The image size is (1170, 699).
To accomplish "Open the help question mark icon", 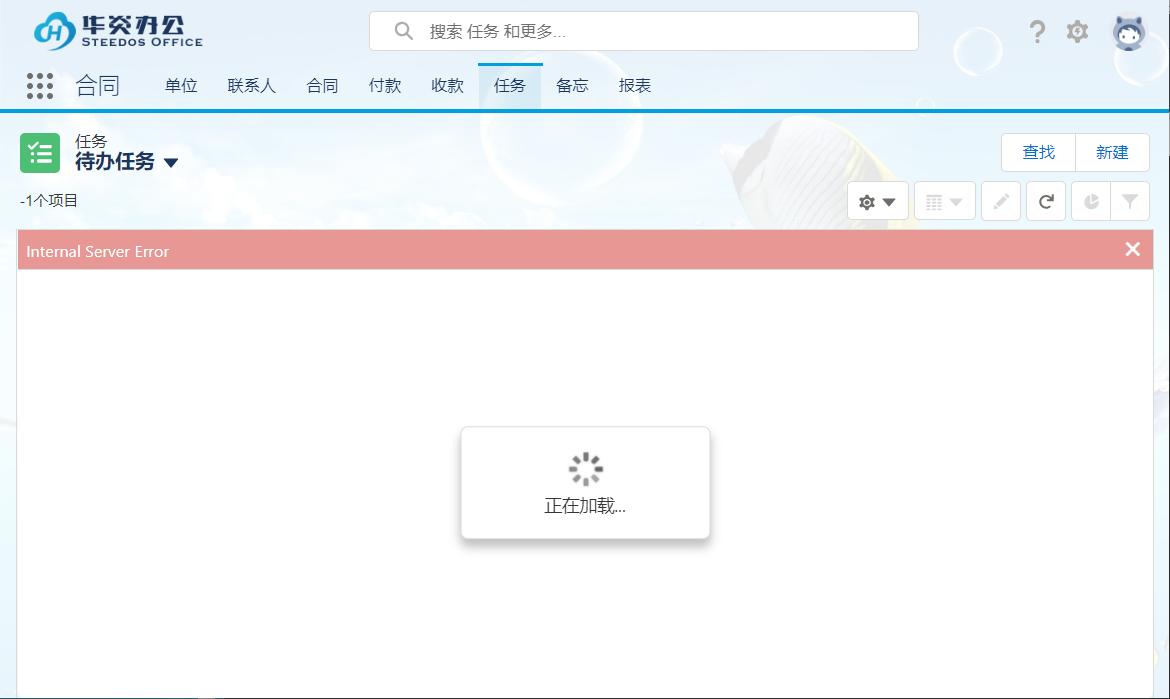I will tap(1036, 31).
